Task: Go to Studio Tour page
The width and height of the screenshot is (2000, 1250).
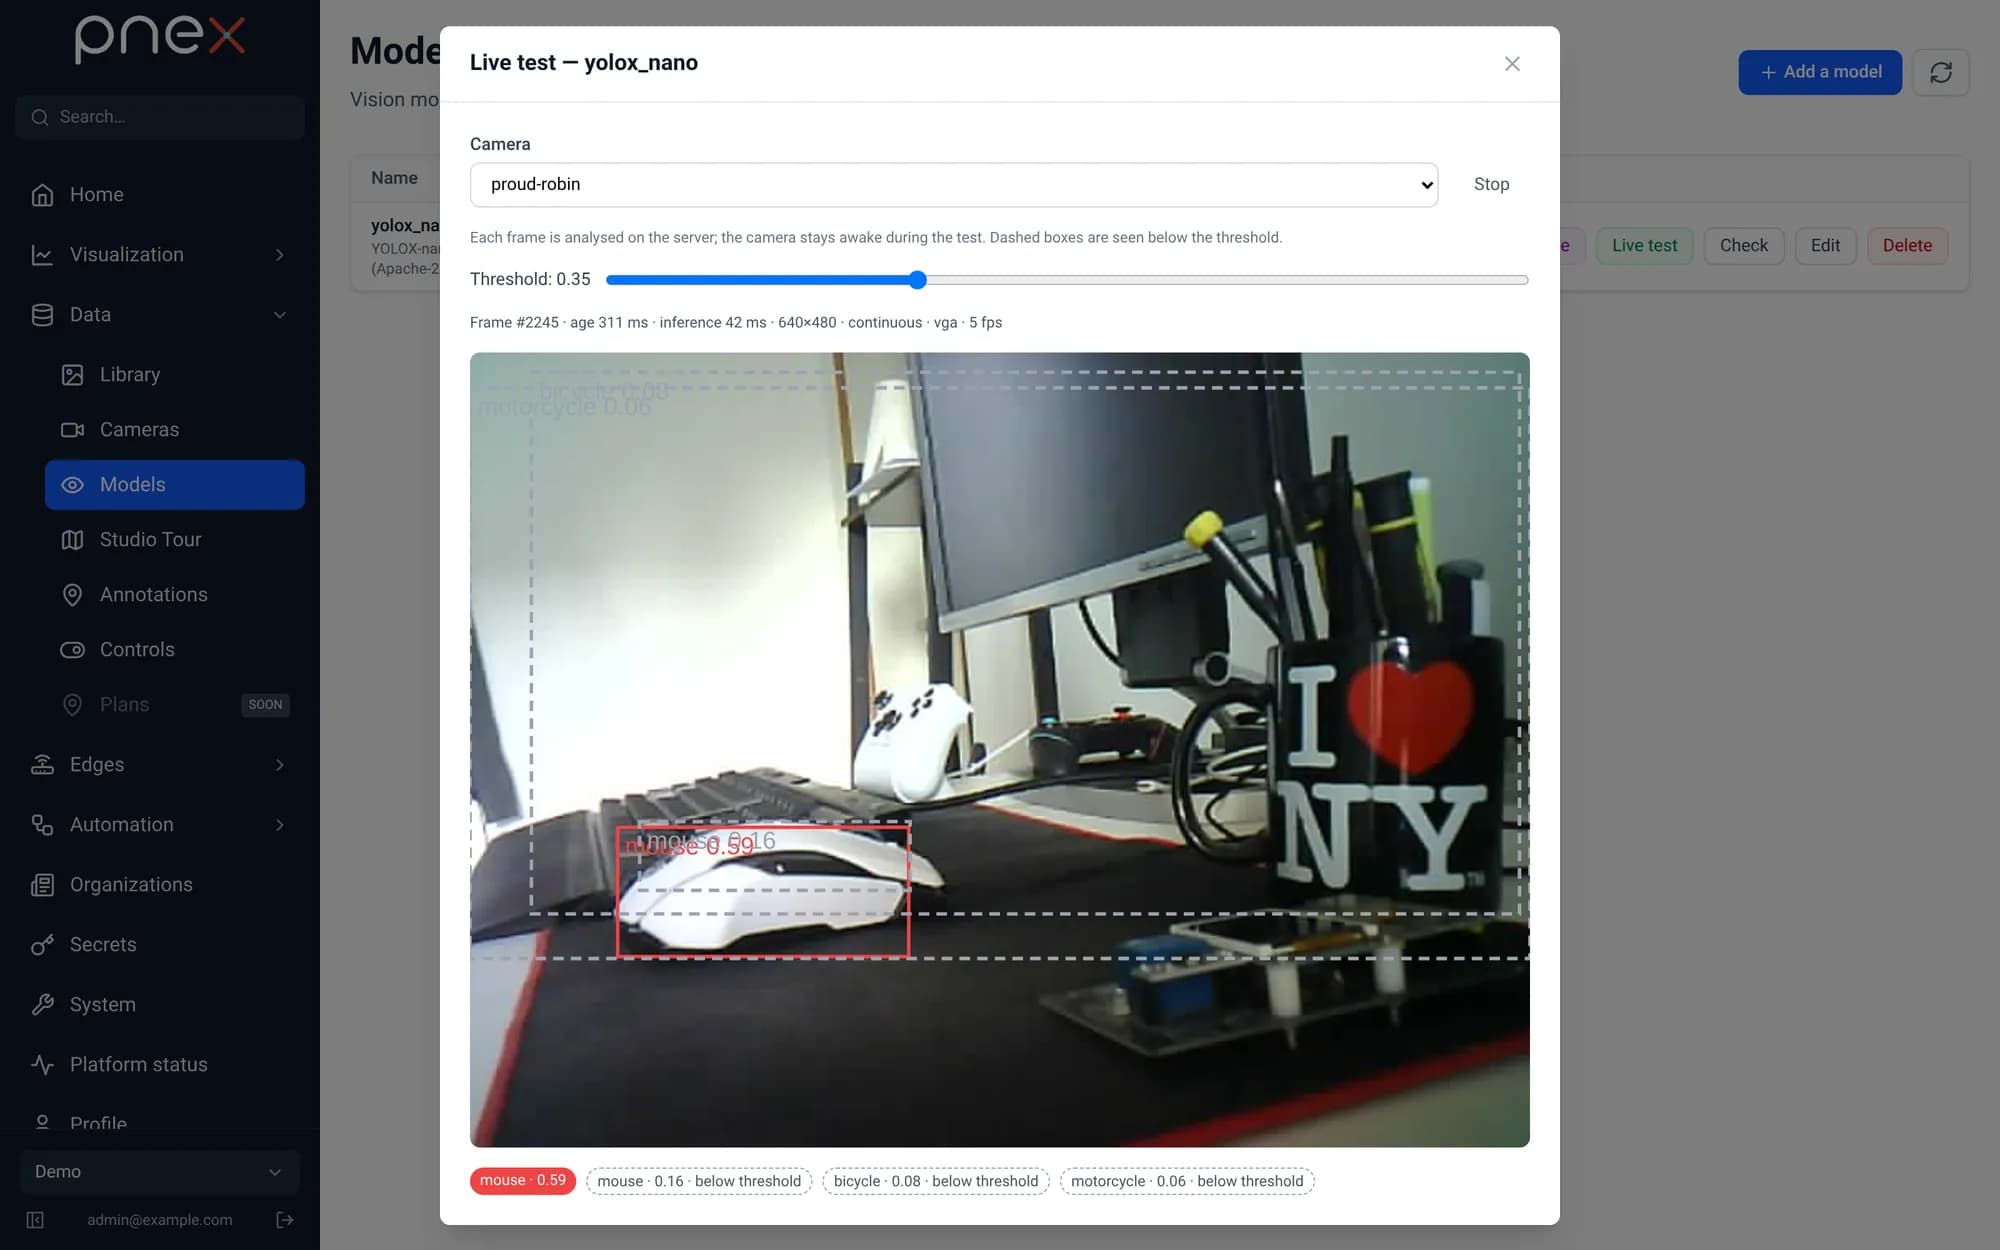Action: click(x=175, y=540)
